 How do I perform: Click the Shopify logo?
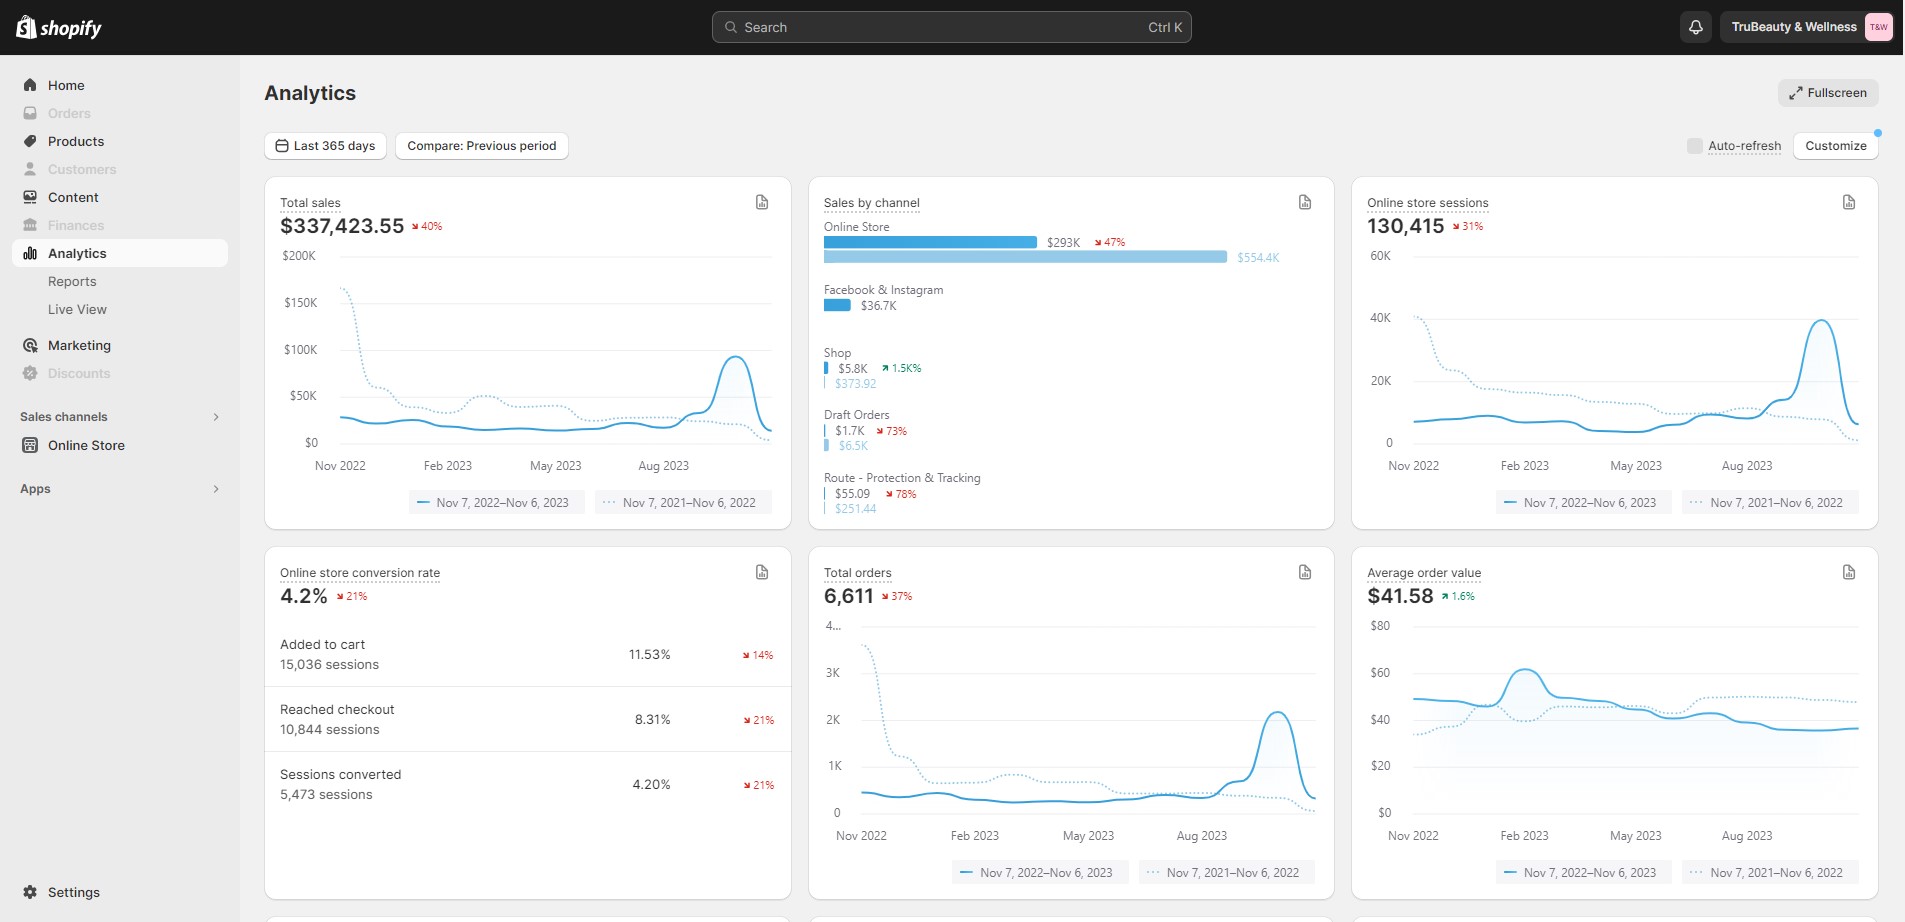[x=59, y=28]
